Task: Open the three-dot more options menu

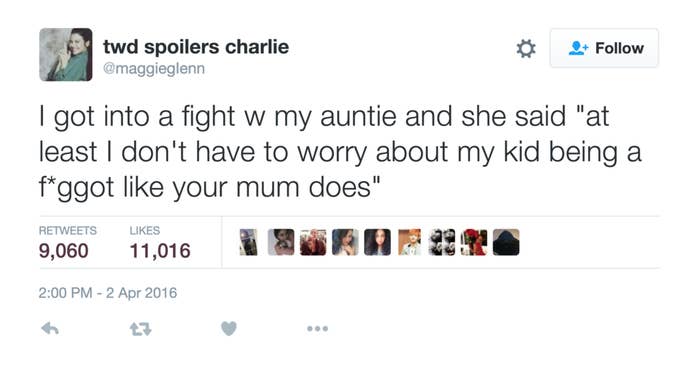Action: 318,329
